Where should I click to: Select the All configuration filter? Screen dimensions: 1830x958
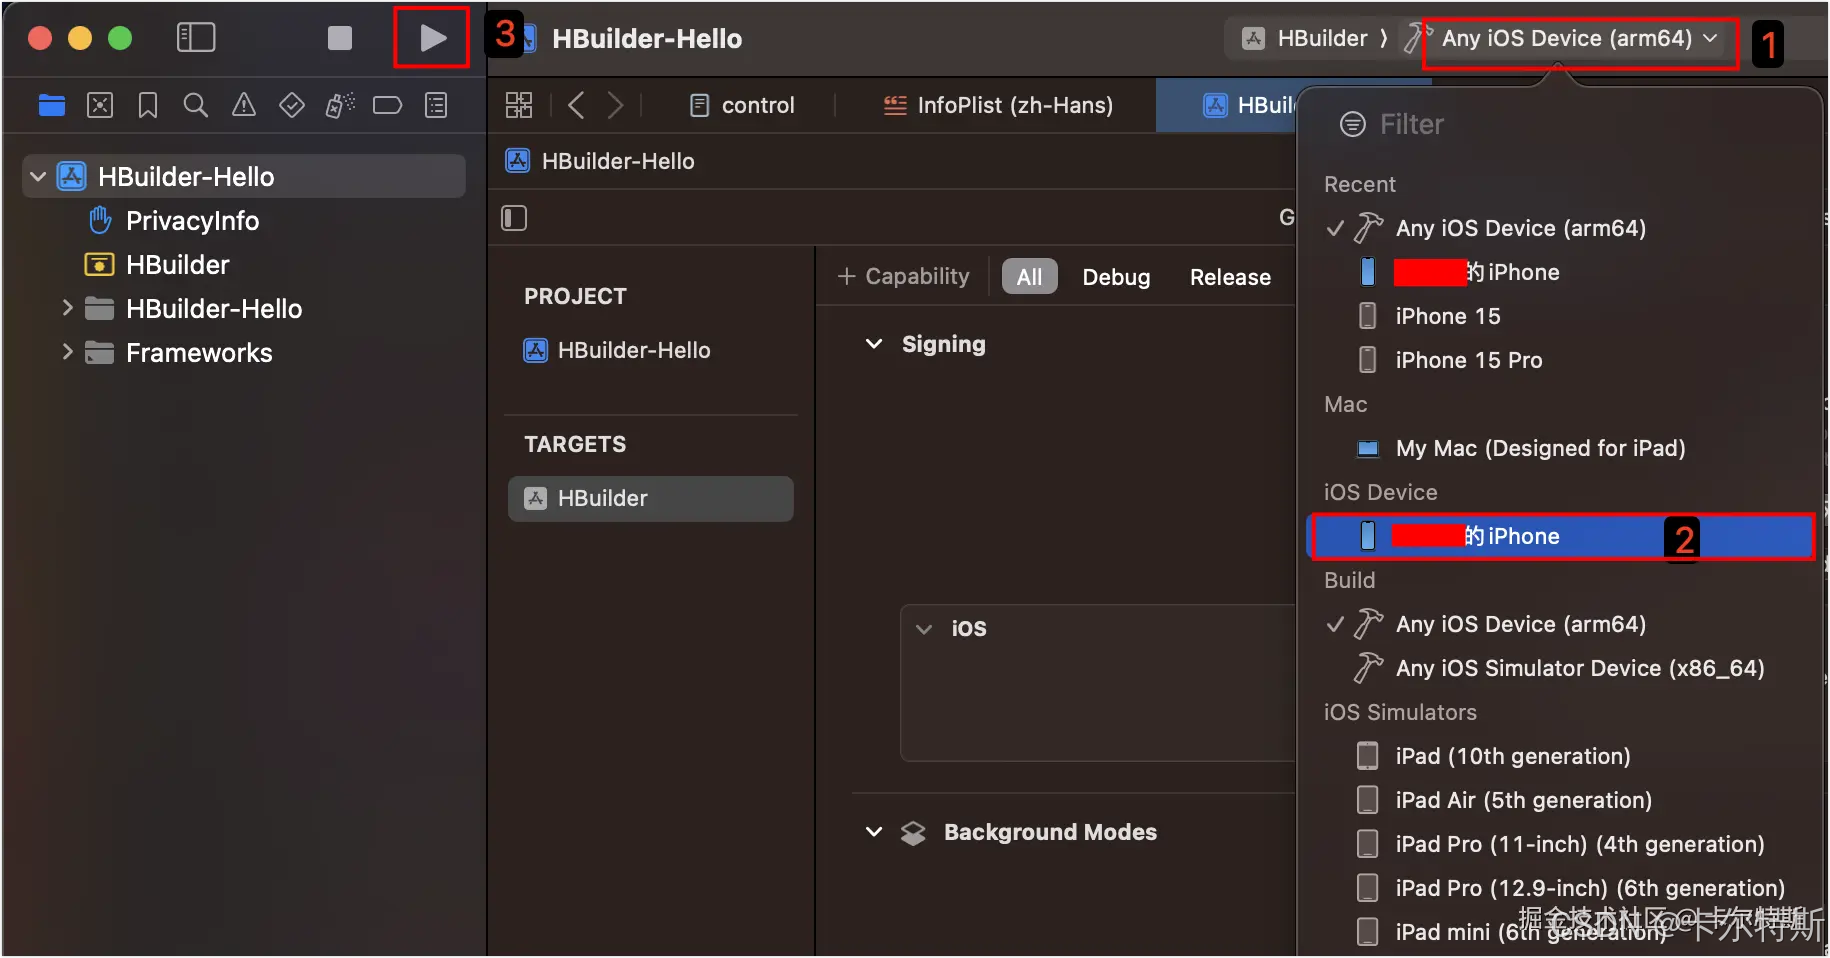point(1029,277)
